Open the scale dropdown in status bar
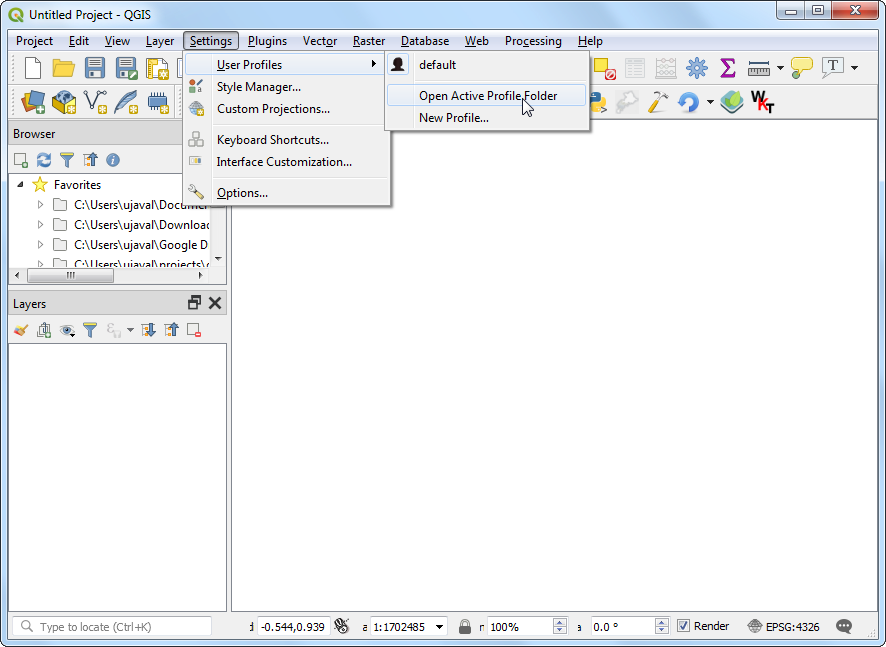Viewport: 886px width, 647px height. (x=440, y=627)
